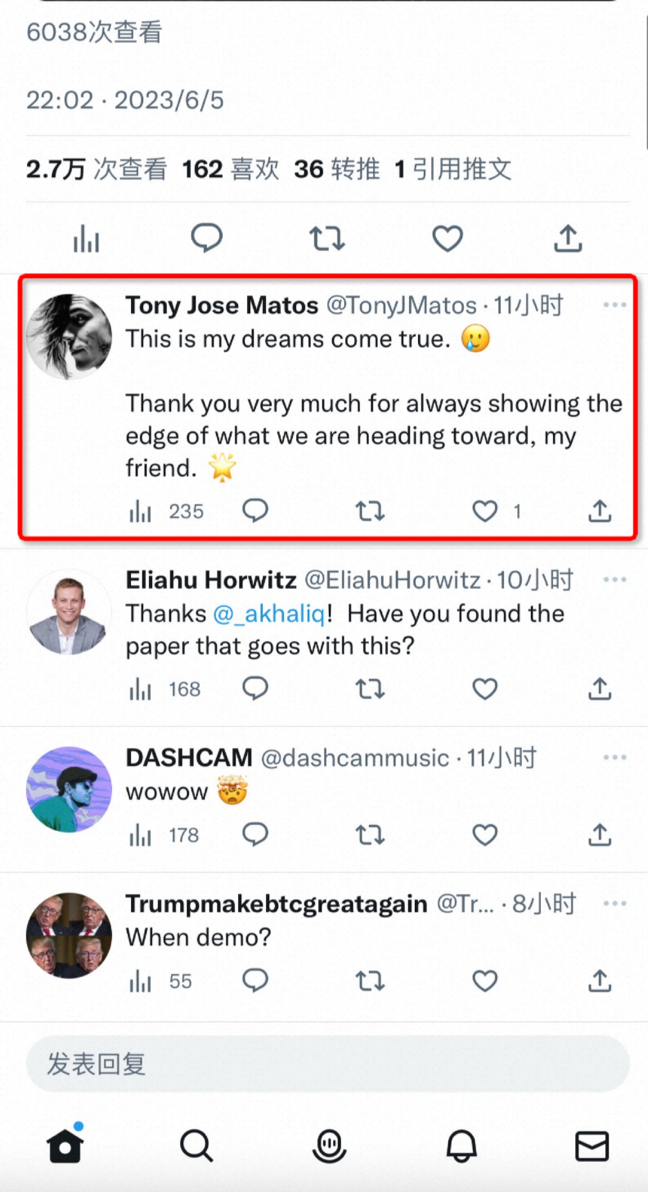The width and height of the screenshot is (648, 1192).
Task: Share the main tweet
Action: click(568, 238)
